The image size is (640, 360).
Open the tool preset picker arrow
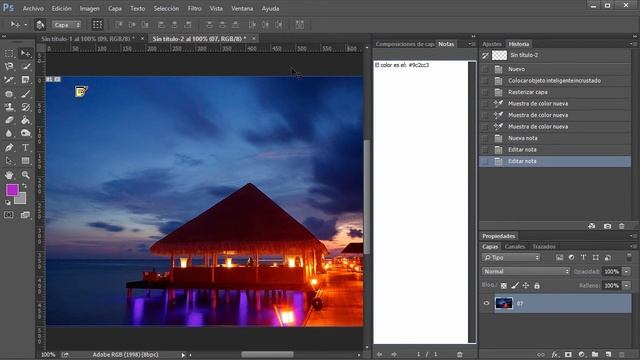[25, 25]
